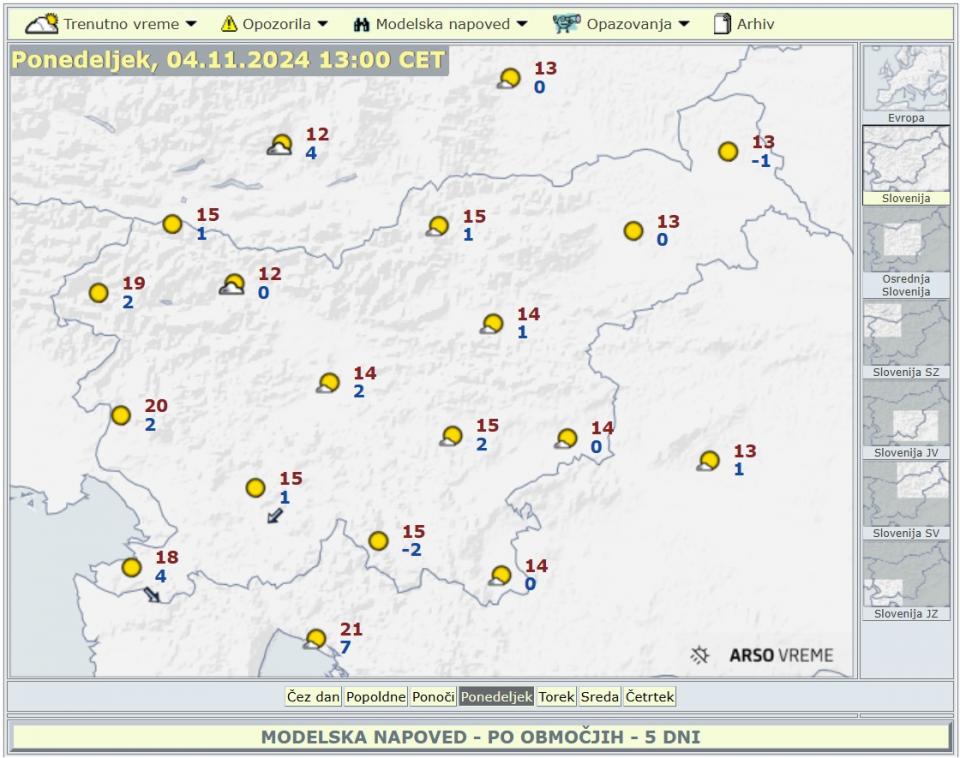Switch to the Torek forecast tab
960x758 pixels.
click(x=556, y=697)
